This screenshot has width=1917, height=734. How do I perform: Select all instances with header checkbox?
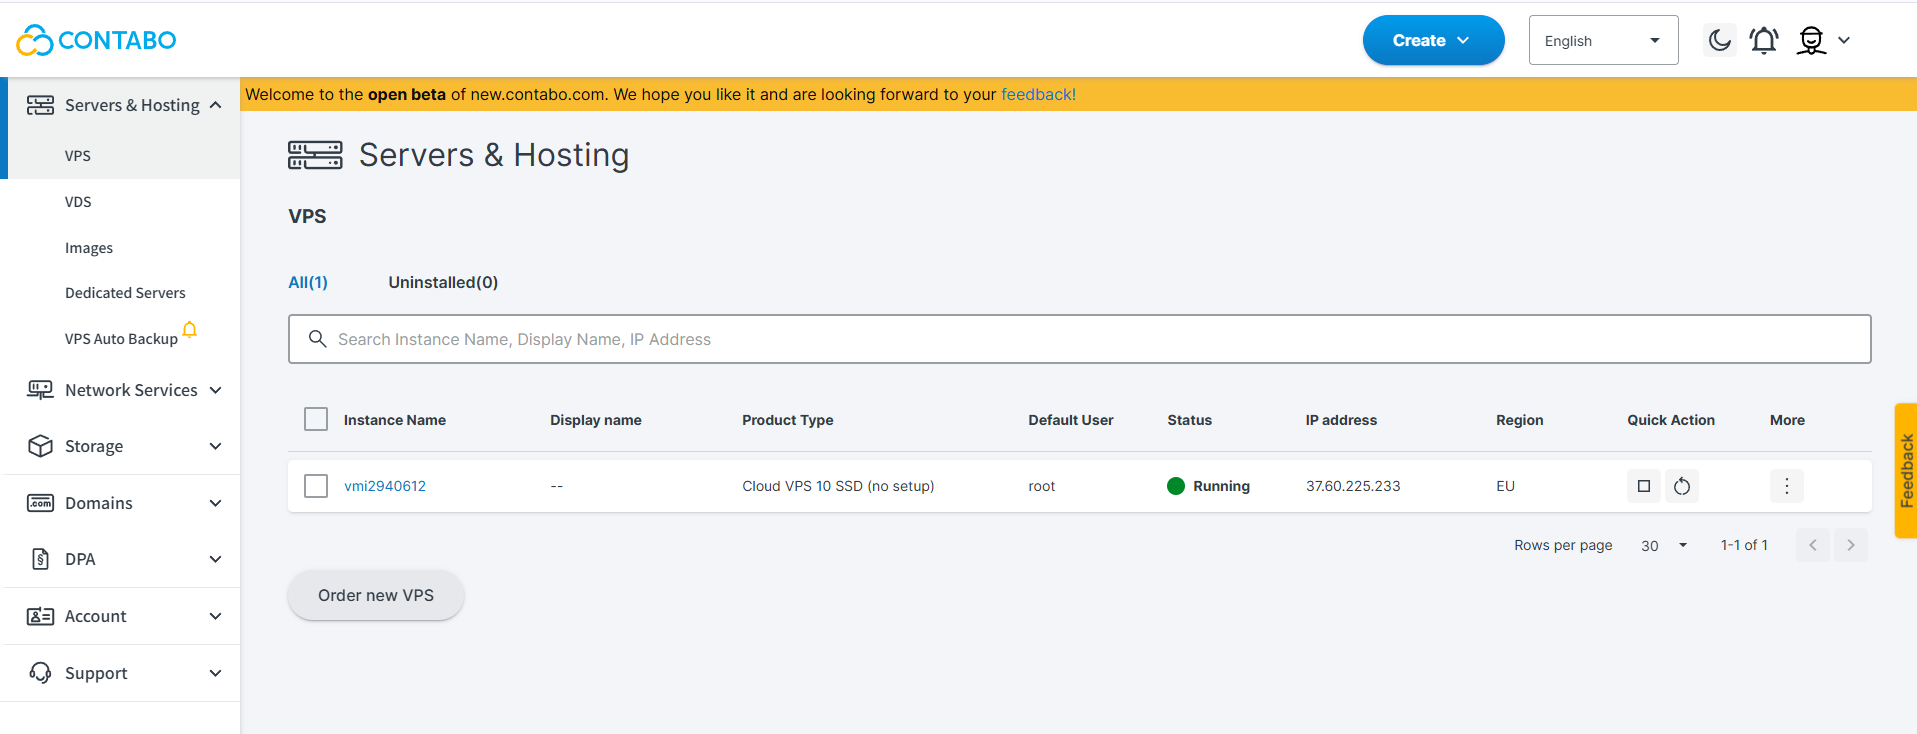point(316,419)
